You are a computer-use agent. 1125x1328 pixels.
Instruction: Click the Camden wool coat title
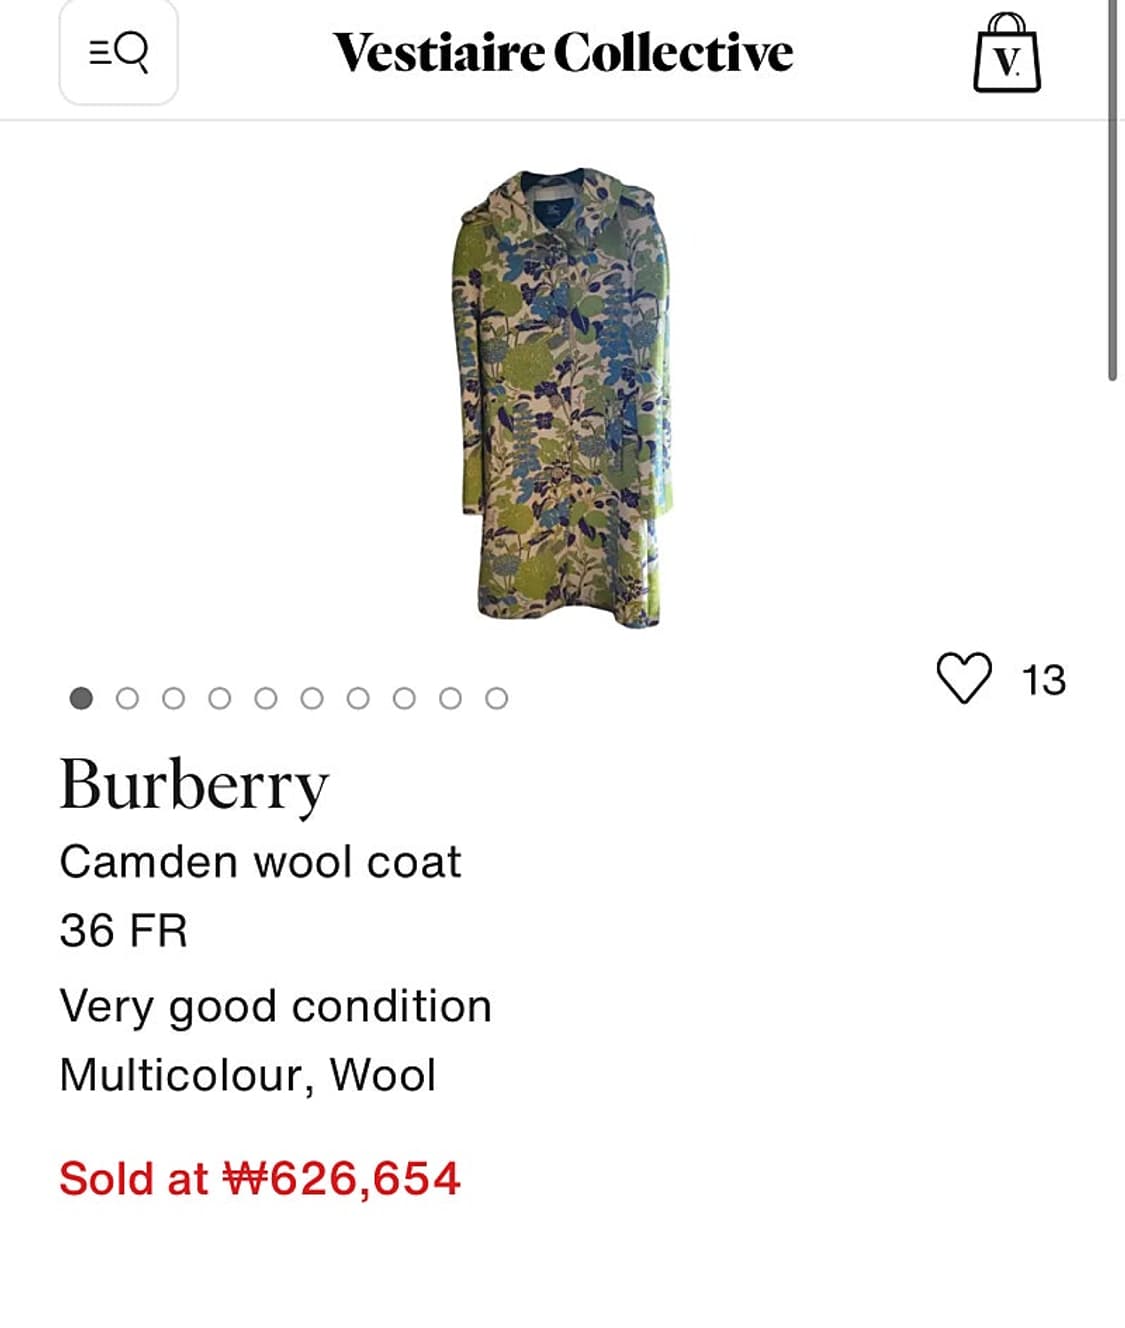pos(260,862)
